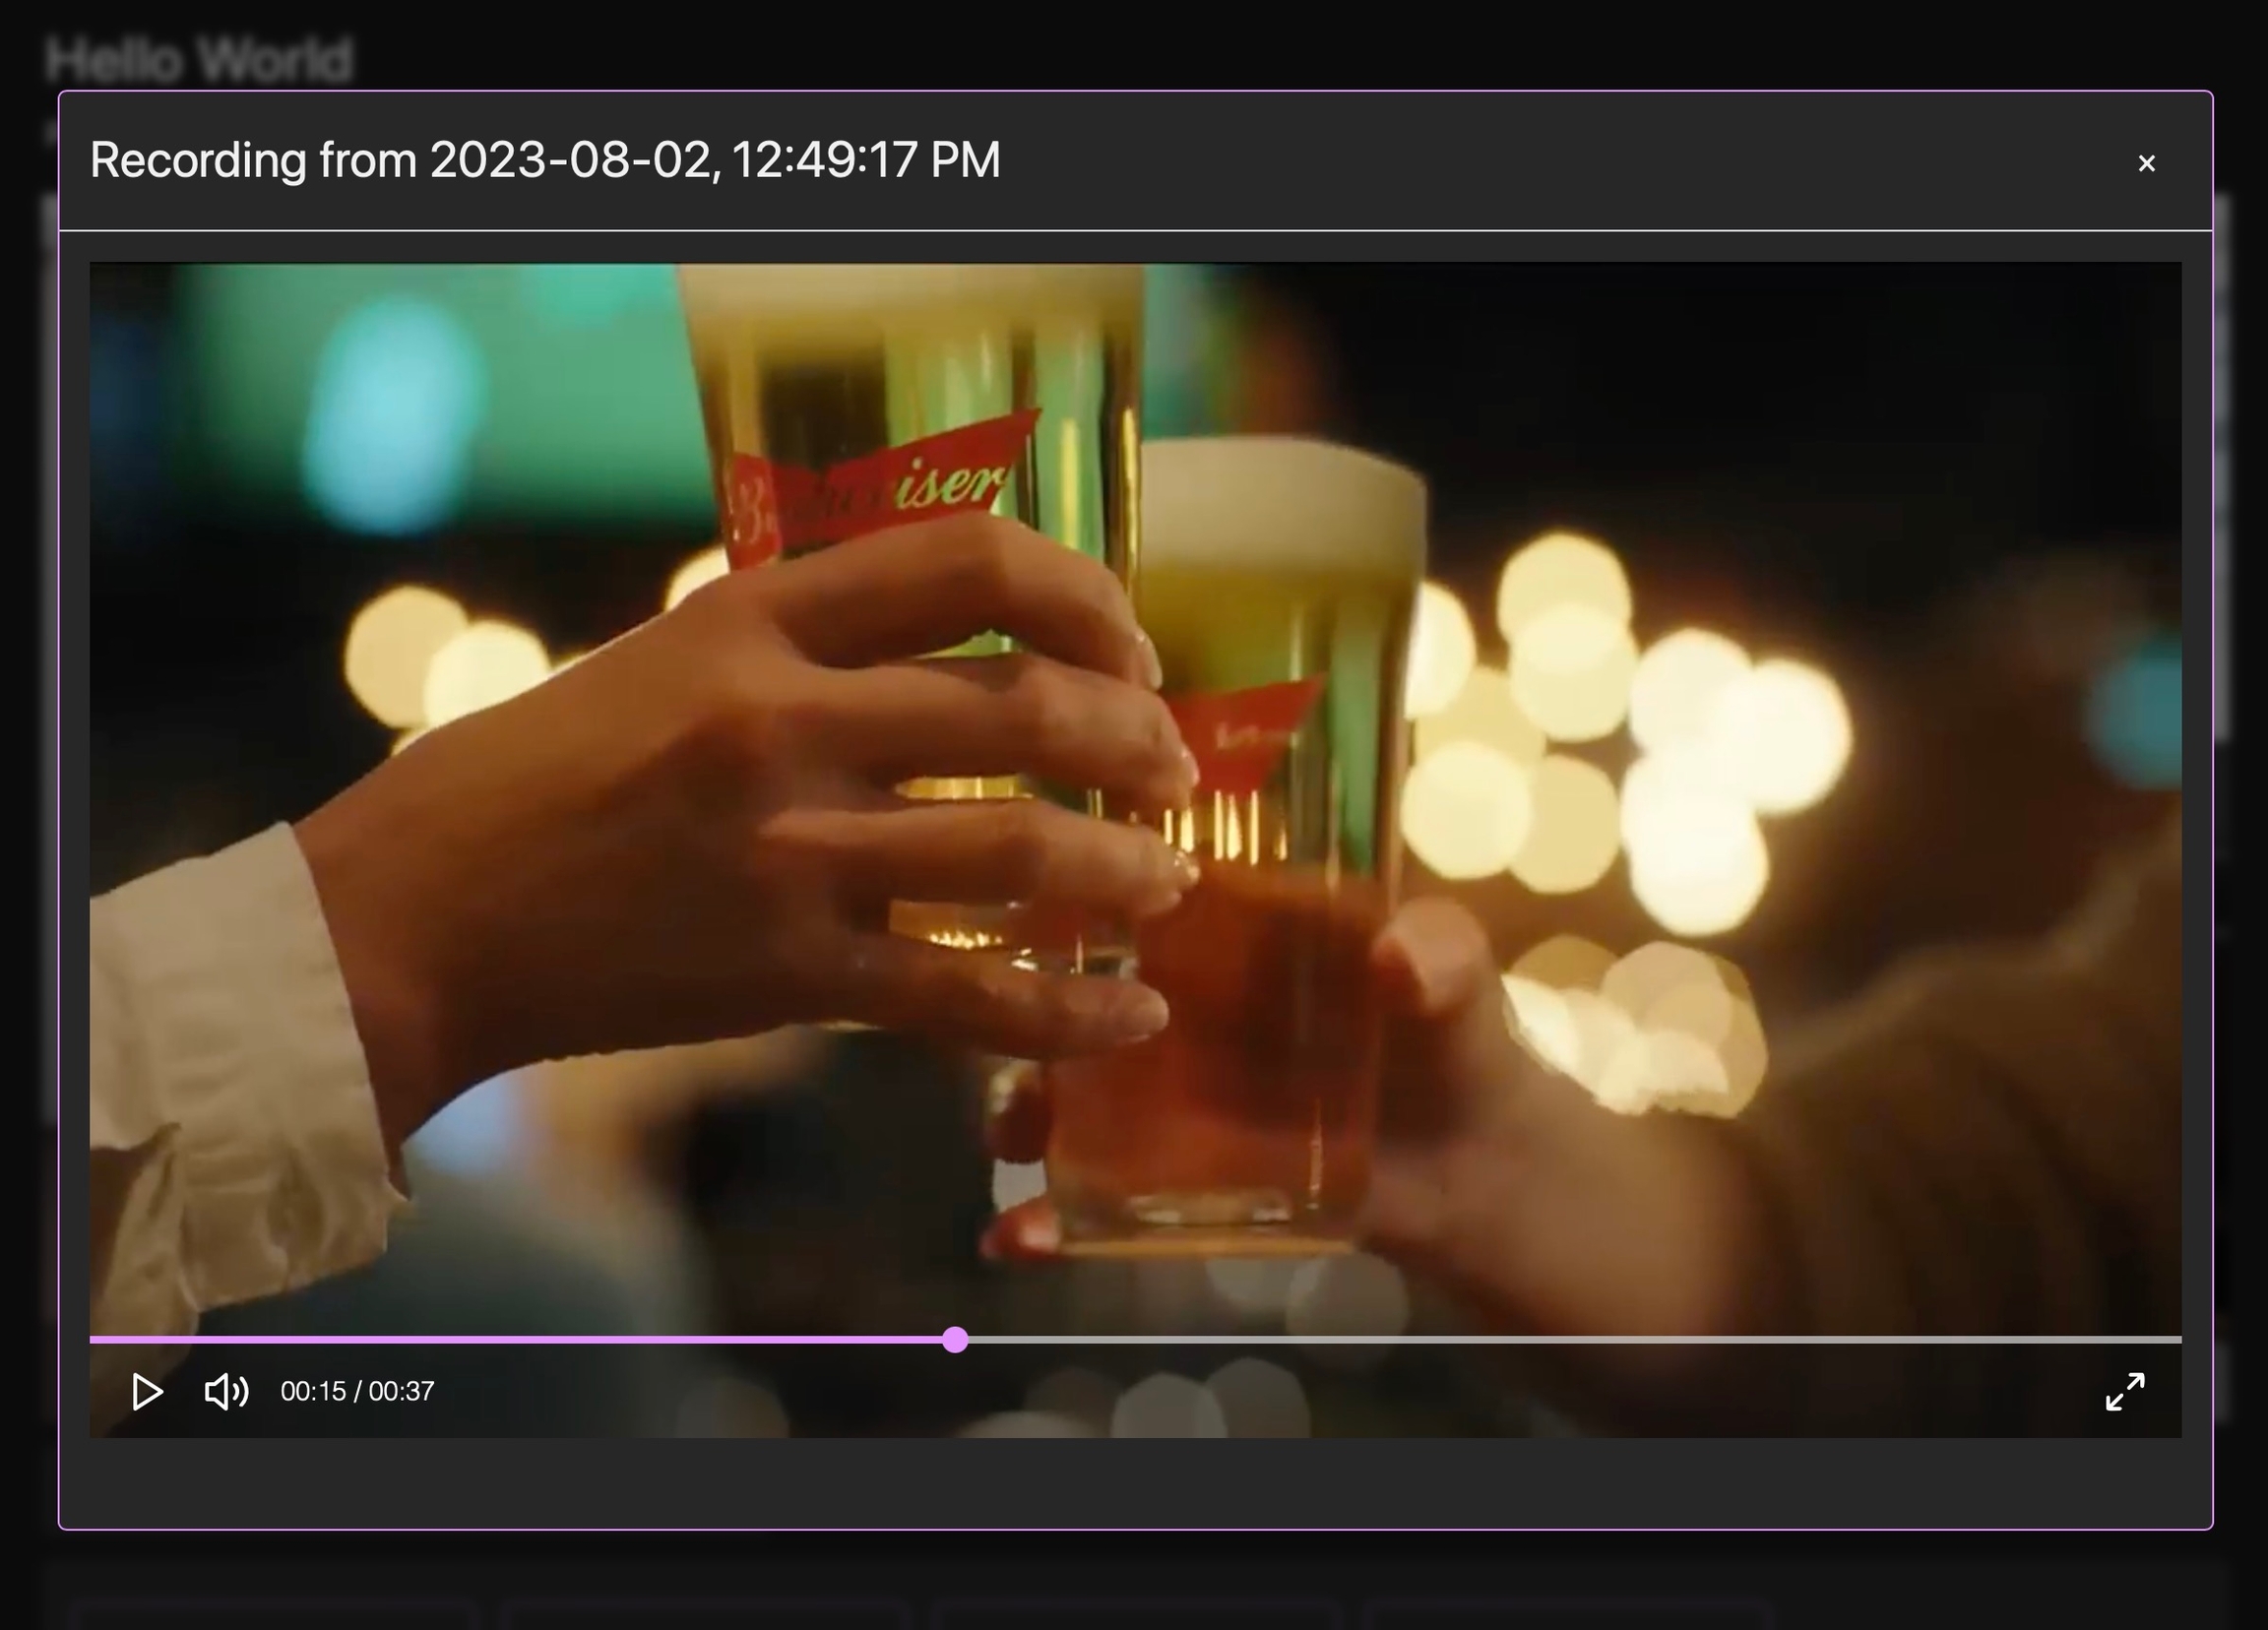Click the purple seek handle on the timeline
Viewport: 2268px width, 1630px height.
955,1339
